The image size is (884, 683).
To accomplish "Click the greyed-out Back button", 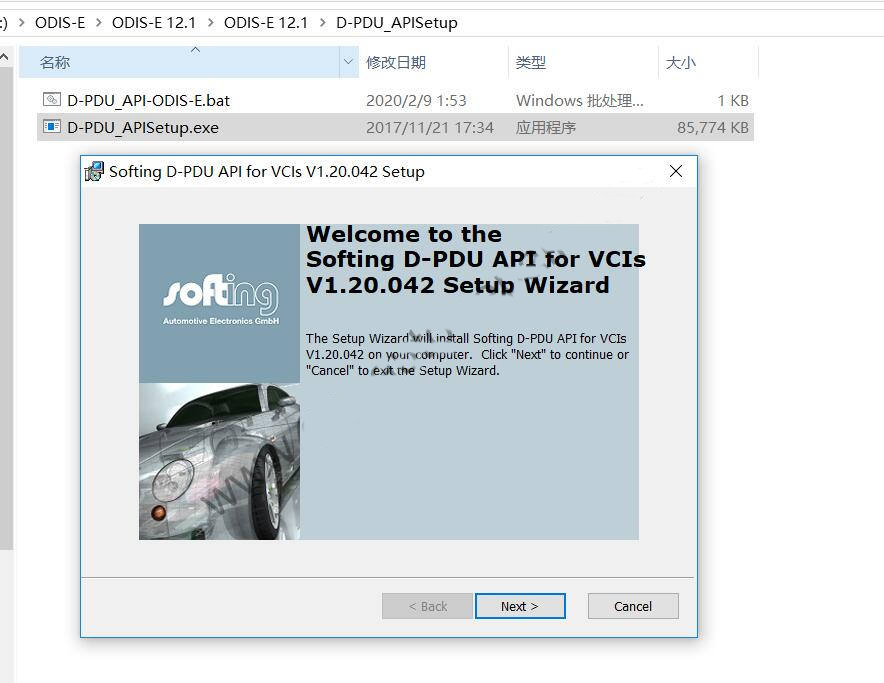I will pos(427,606).
